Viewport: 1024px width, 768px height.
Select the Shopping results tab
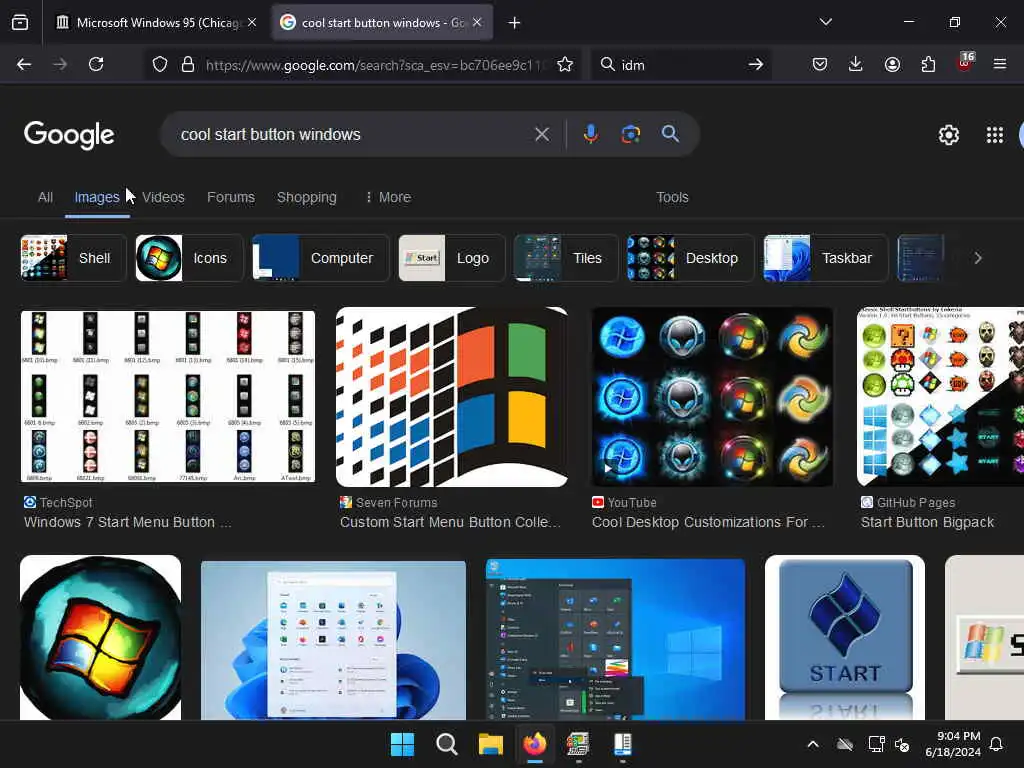click(x=306, y=197)
